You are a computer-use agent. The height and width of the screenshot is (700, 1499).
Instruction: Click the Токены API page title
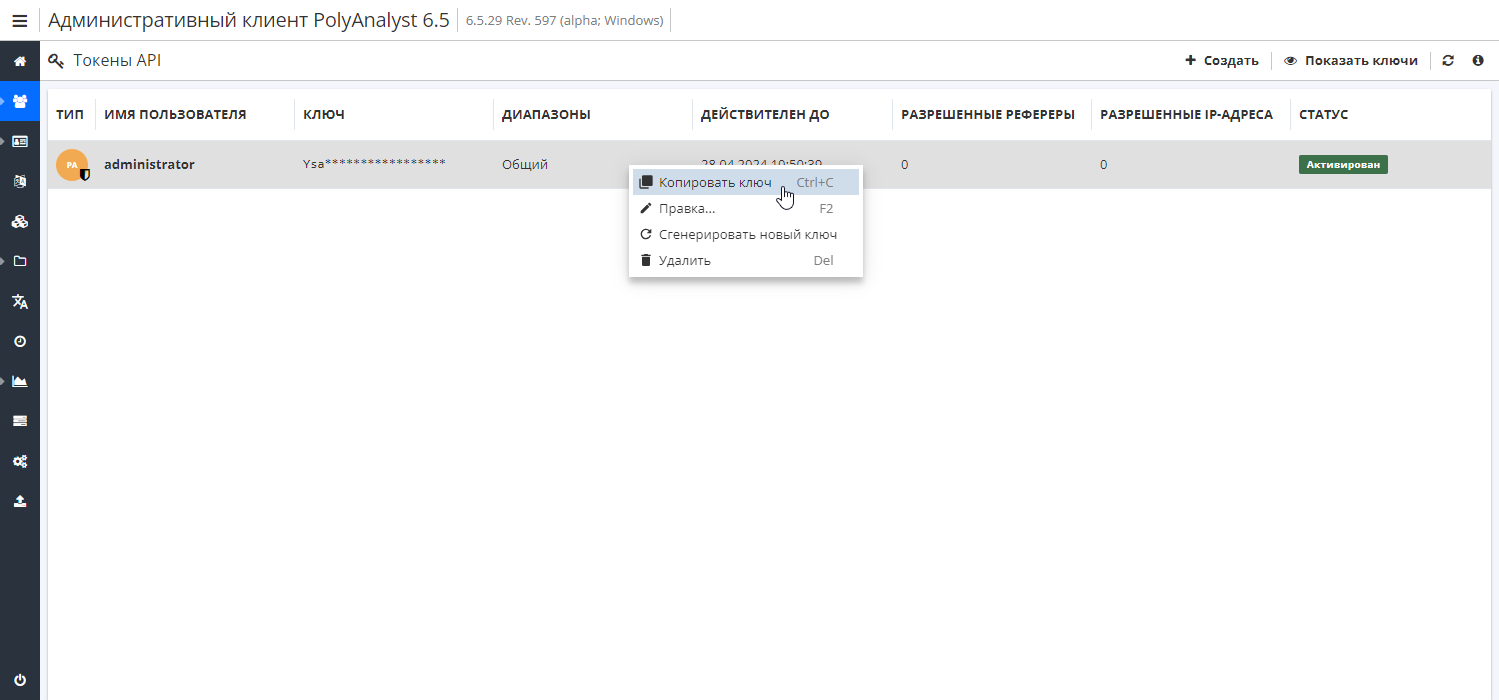point(117,61)
